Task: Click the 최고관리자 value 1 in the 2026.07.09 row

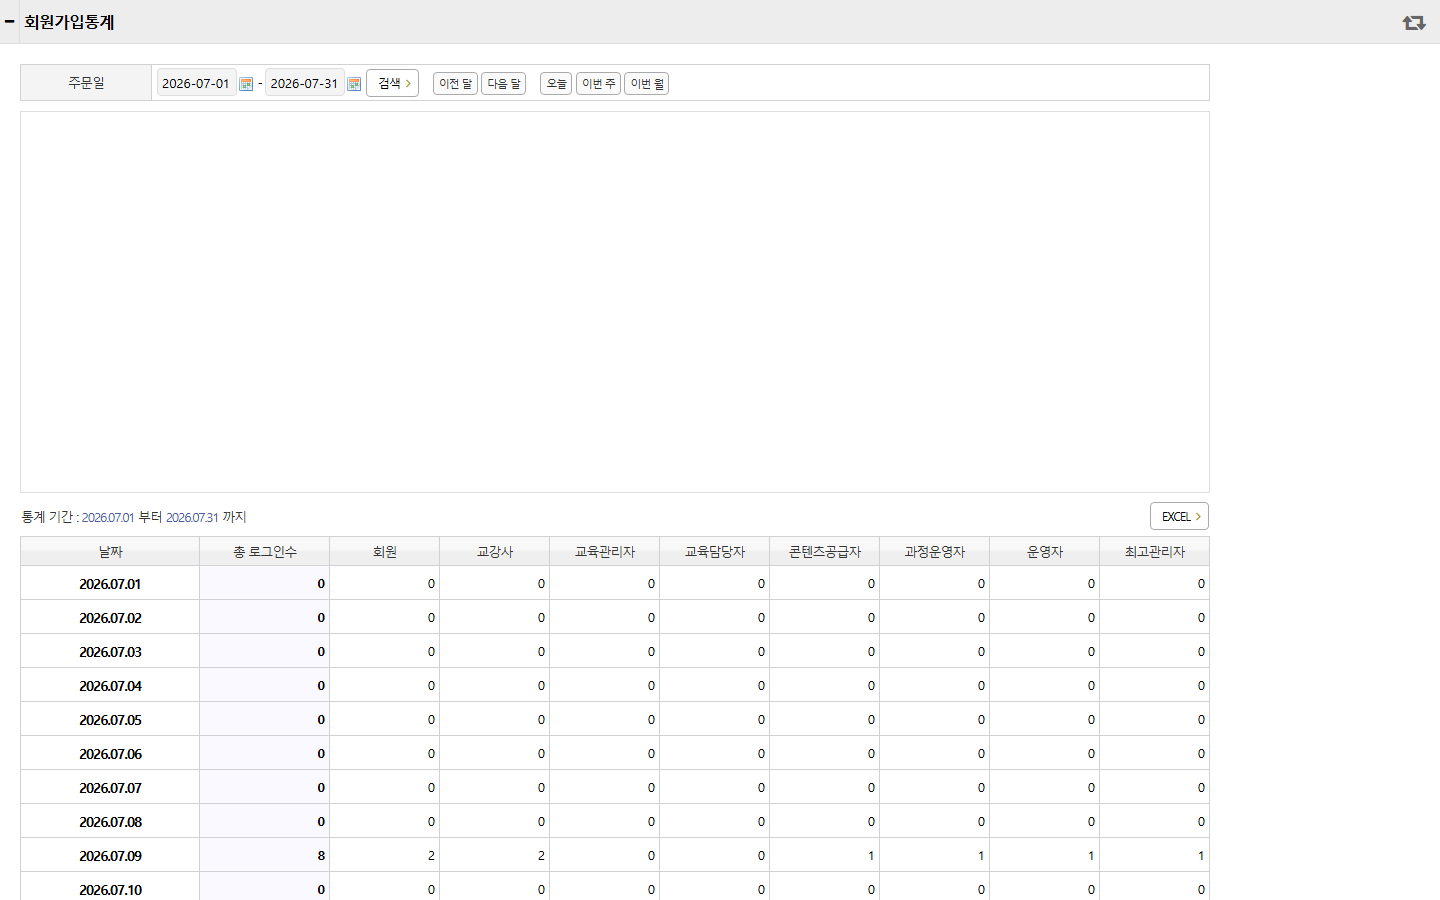Action: (x=1201, y=856)
